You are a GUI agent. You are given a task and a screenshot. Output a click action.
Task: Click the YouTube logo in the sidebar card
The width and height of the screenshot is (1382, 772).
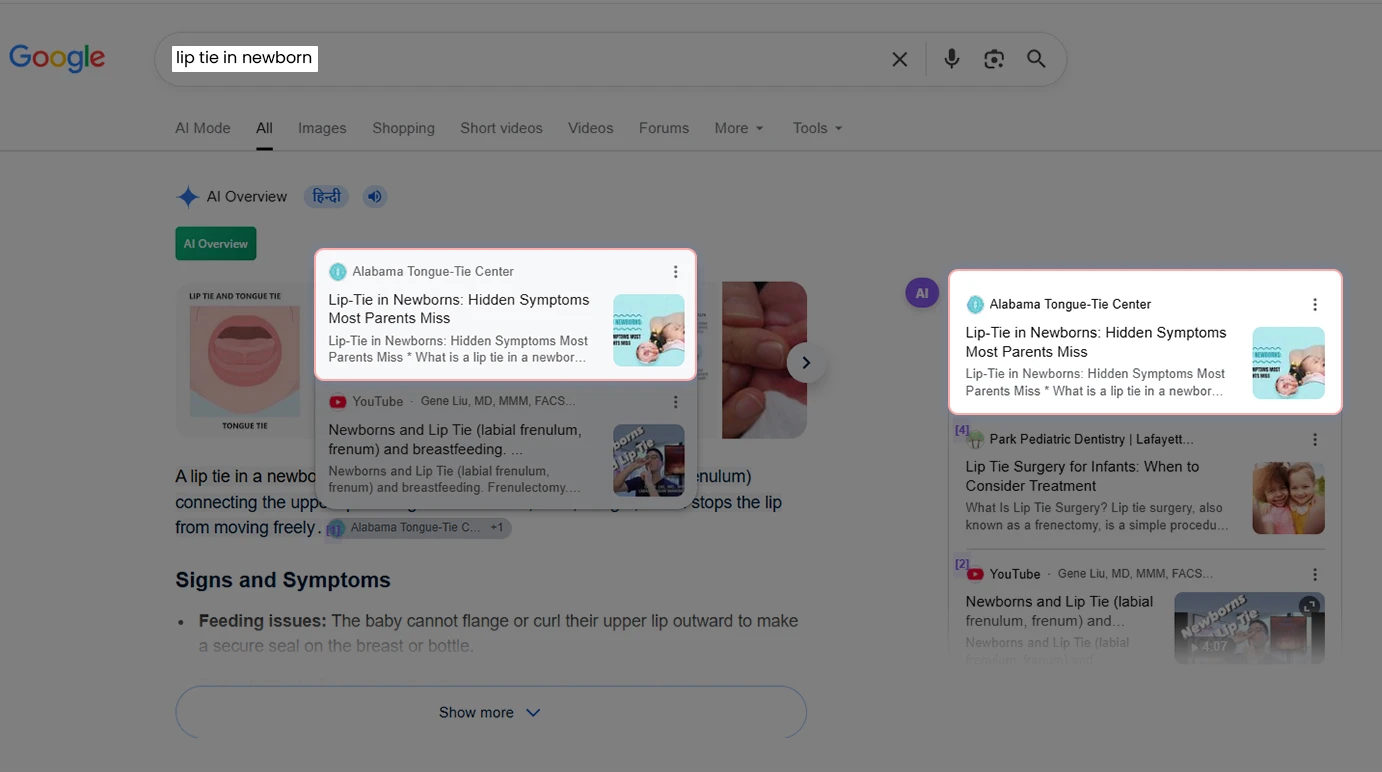975,575
